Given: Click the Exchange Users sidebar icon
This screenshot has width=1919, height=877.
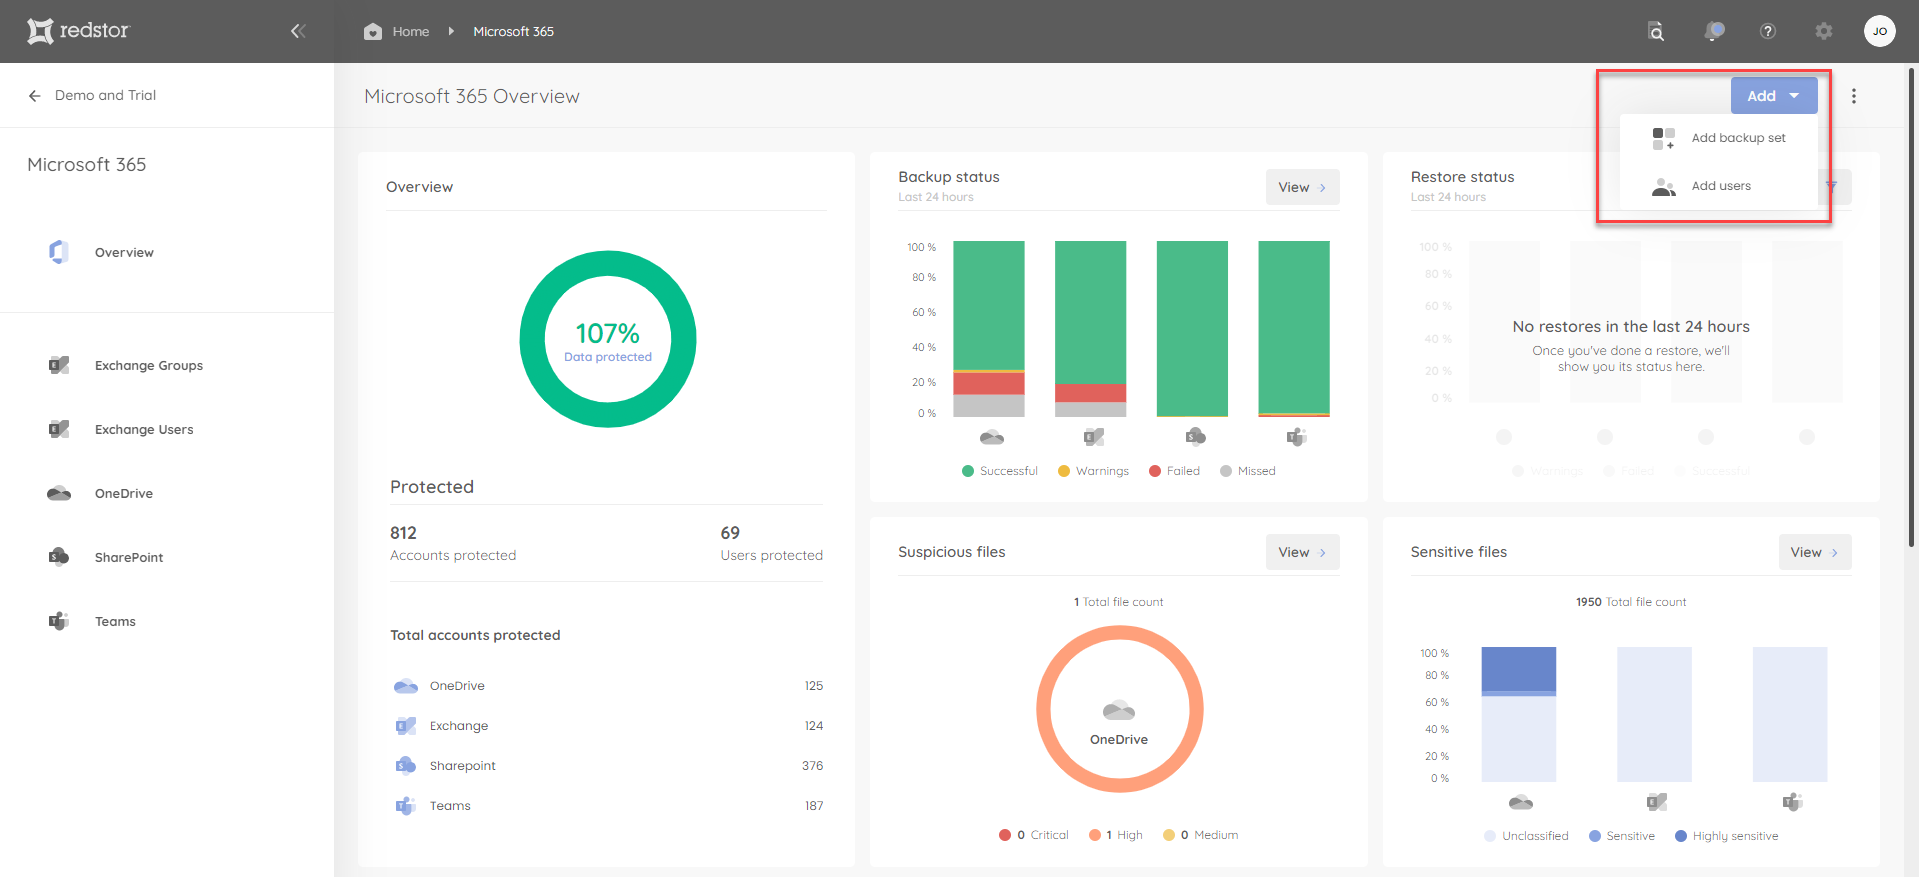Looking at the screenshot, I should [x=59, y=429].
